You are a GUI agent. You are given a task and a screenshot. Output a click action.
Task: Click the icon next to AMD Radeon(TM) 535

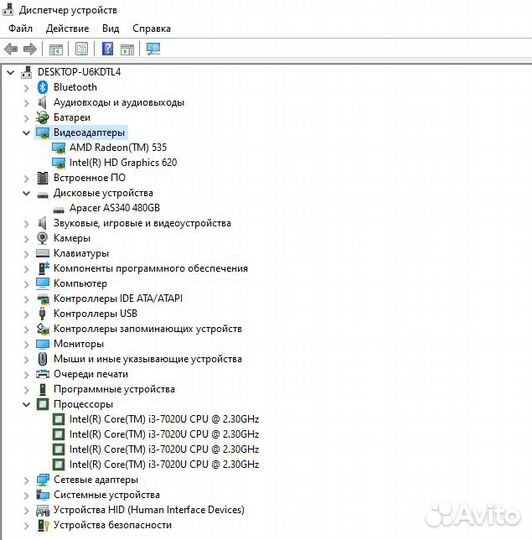59,148
